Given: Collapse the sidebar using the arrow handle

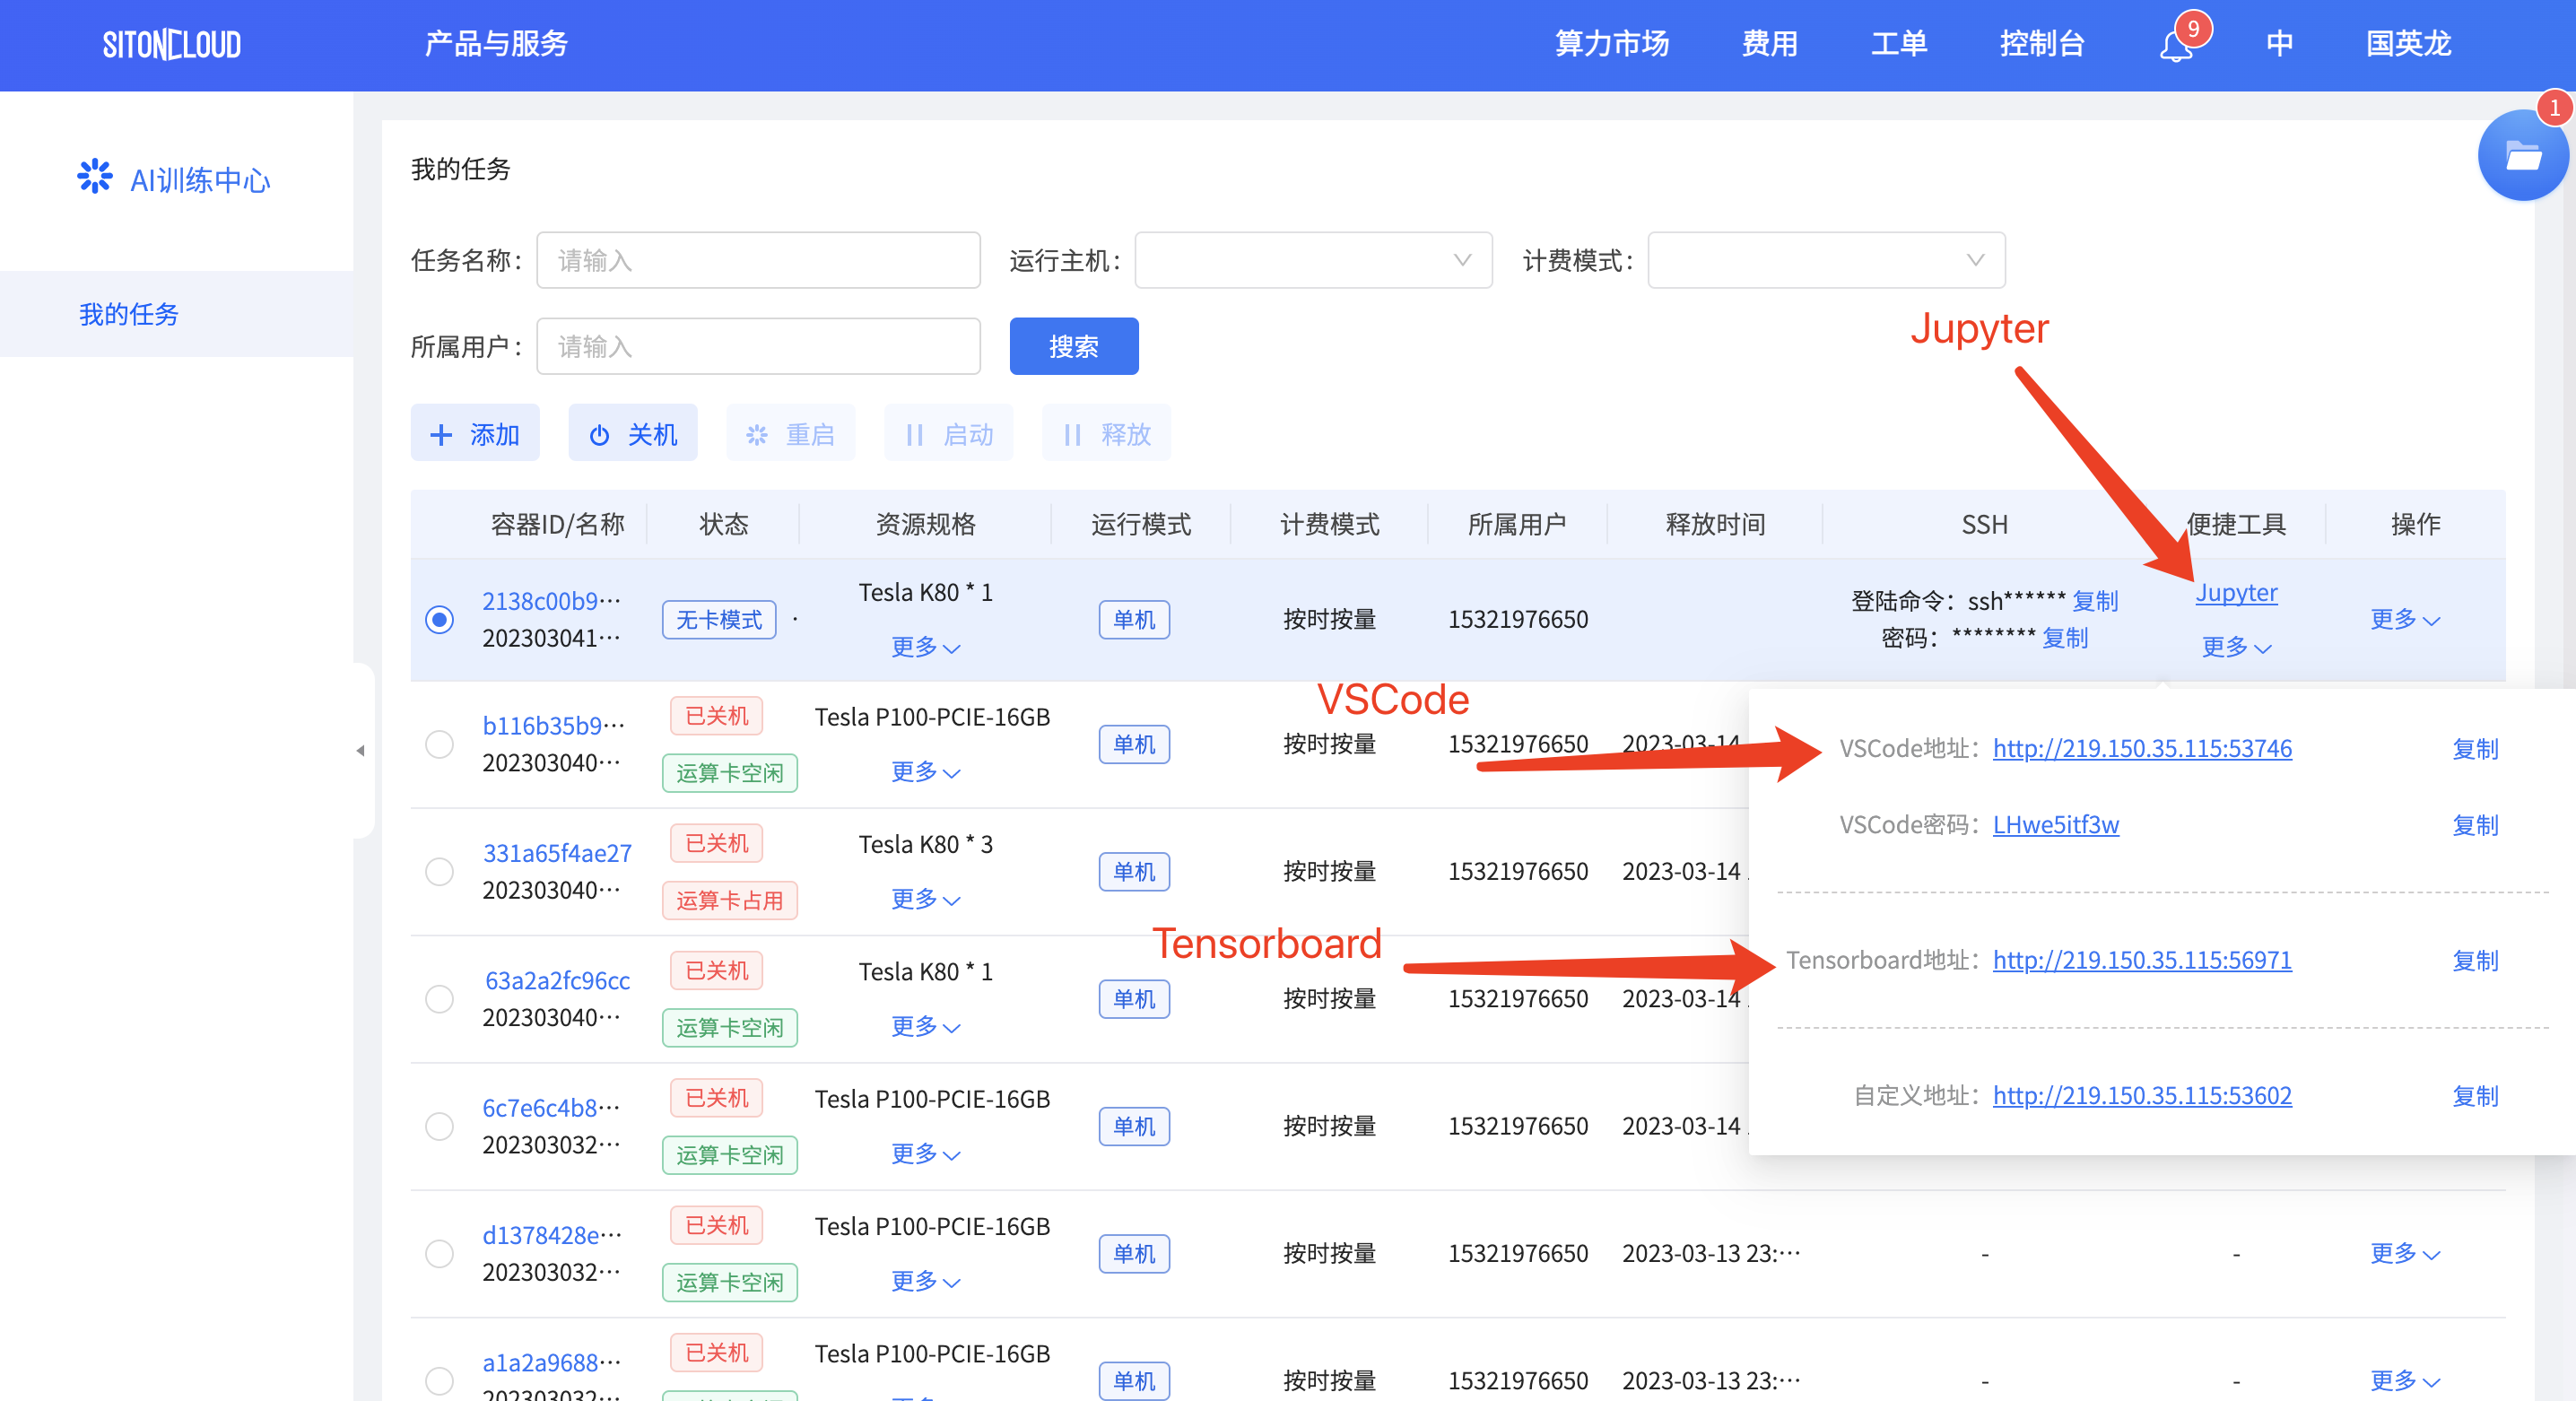Looking at the screenshot, I should point(361,750).
